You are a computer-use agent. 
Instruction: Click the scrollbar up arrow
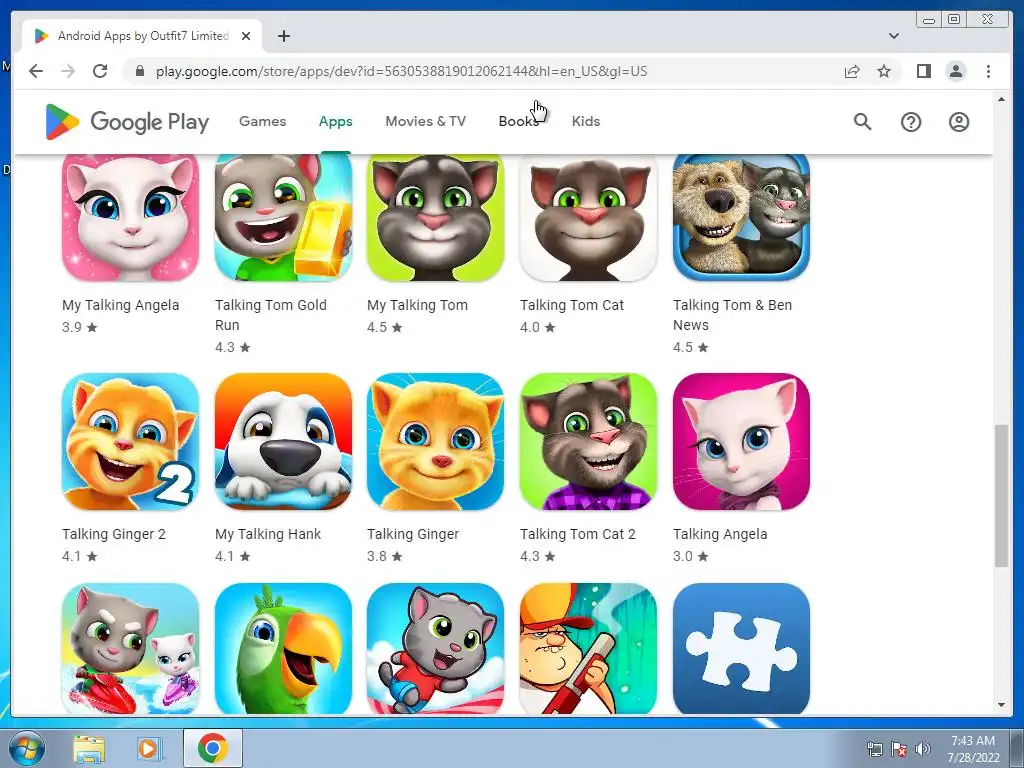coord(1001,99)
